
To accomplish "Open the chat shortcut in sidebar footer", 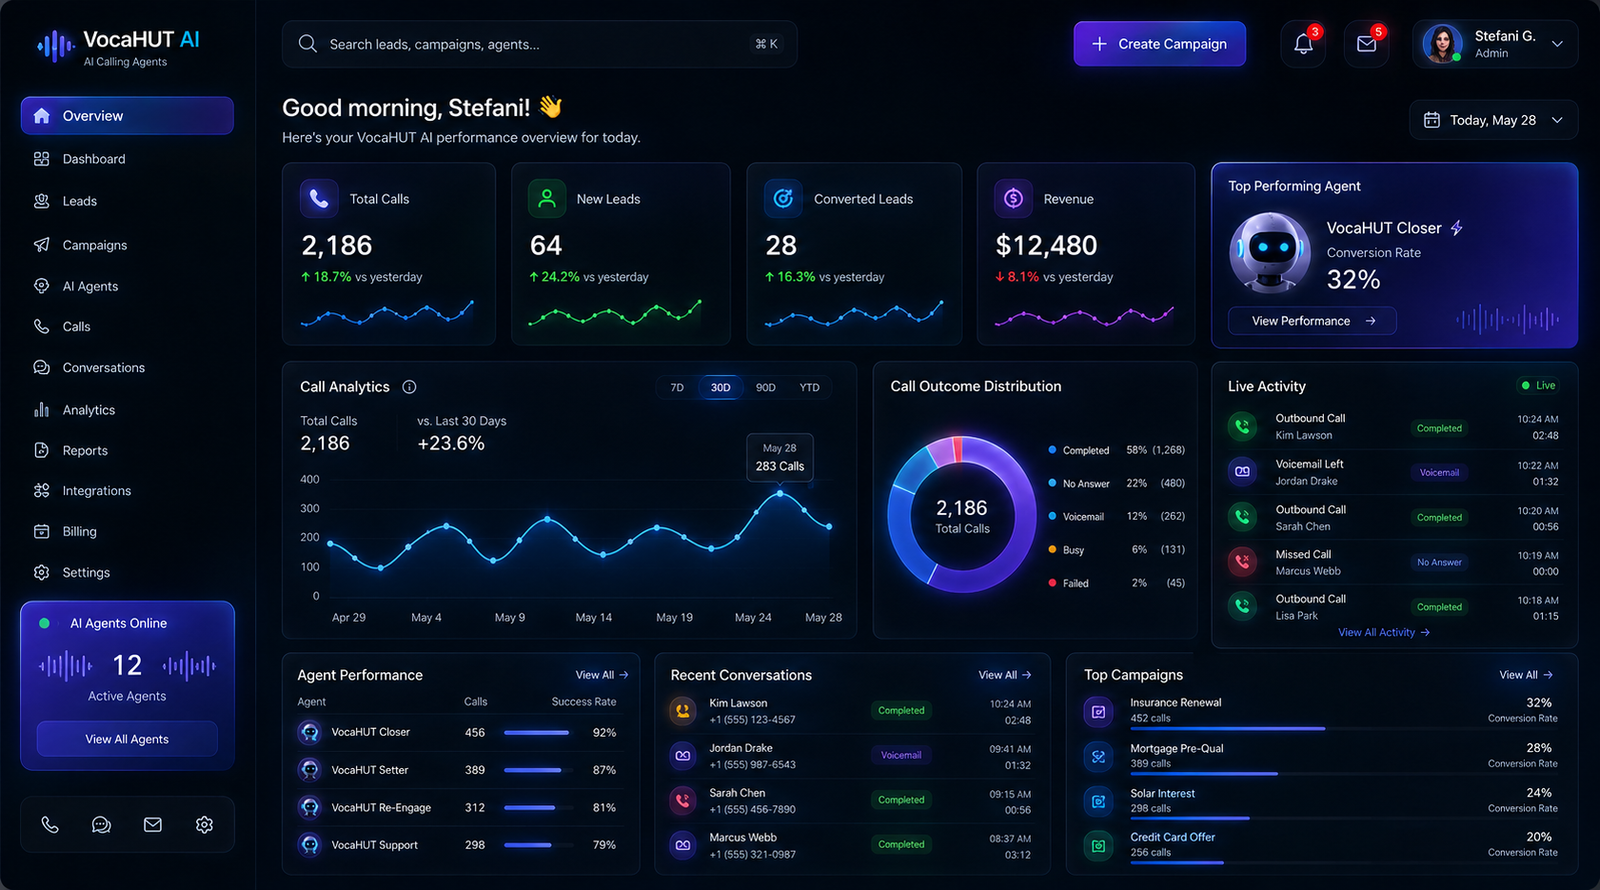I will (x=101, y=825).
